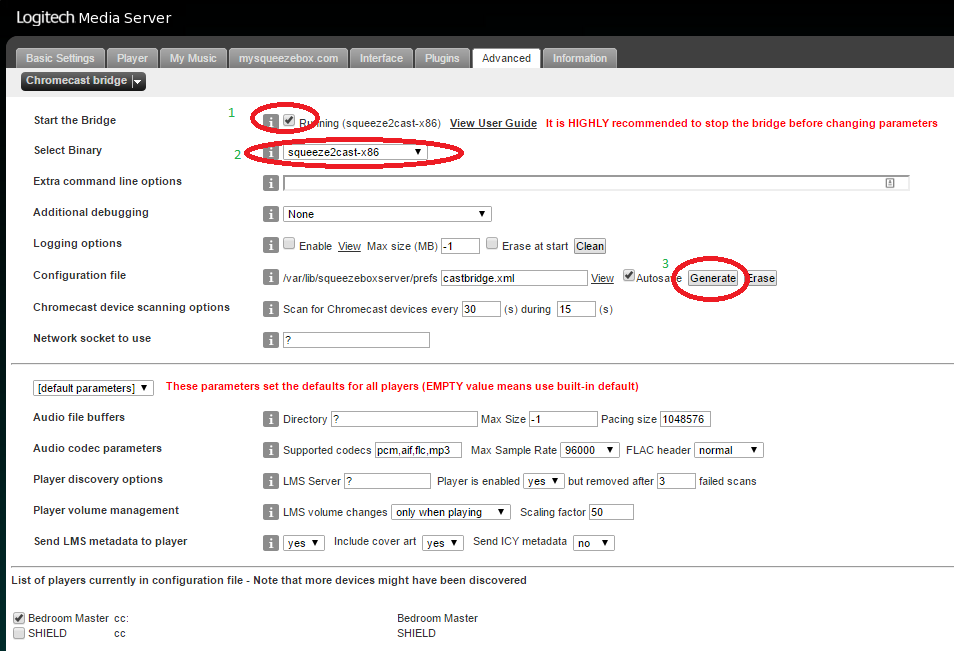Open the Network socket to use info icon

point(271,339)
